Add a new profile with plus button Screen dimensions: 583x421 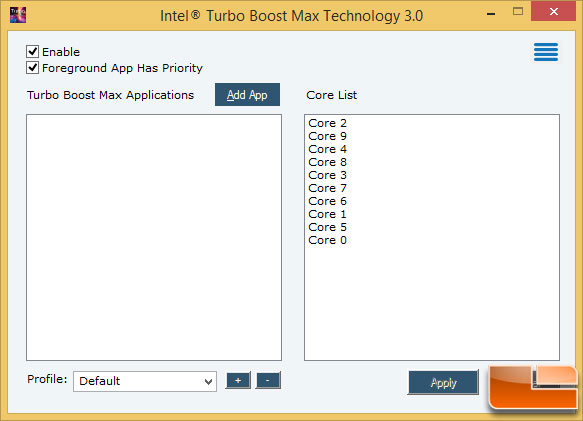[x=238, y=380]
